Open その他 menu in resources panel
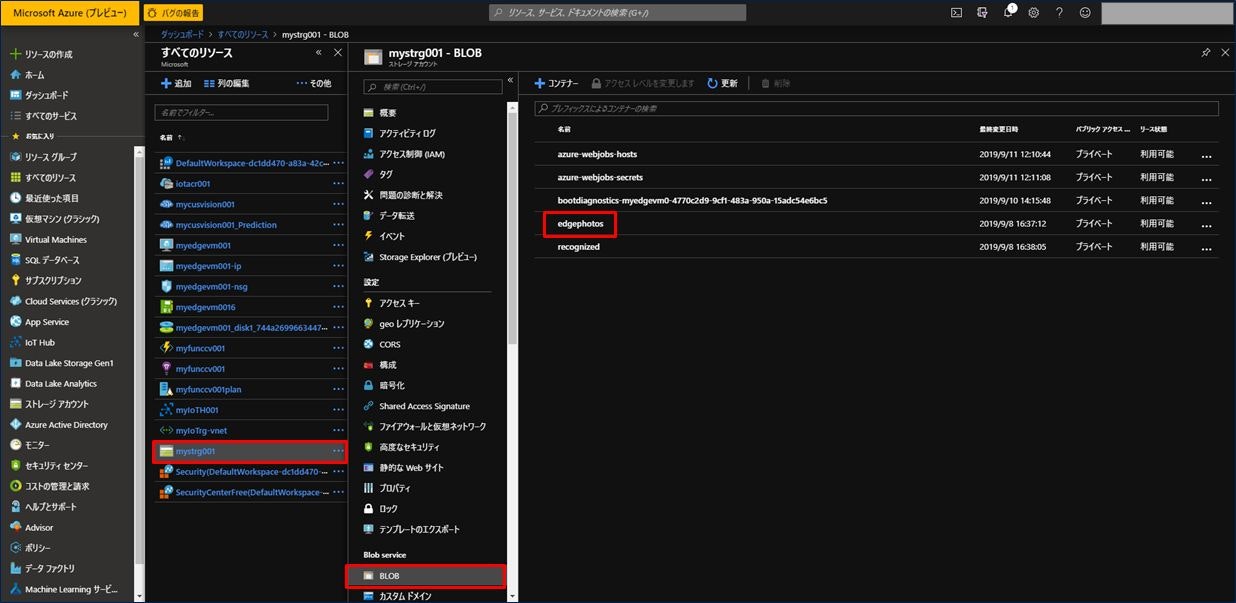 314,83
